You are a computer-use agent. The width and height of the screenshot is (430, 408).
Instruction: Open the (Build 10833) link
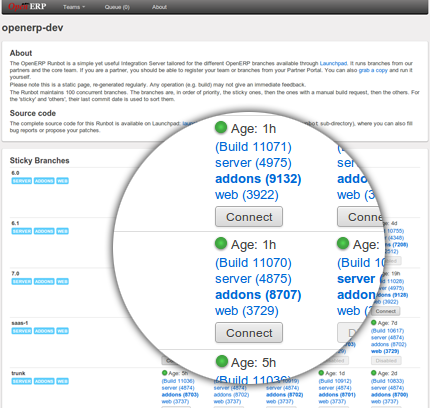point(387,381)
